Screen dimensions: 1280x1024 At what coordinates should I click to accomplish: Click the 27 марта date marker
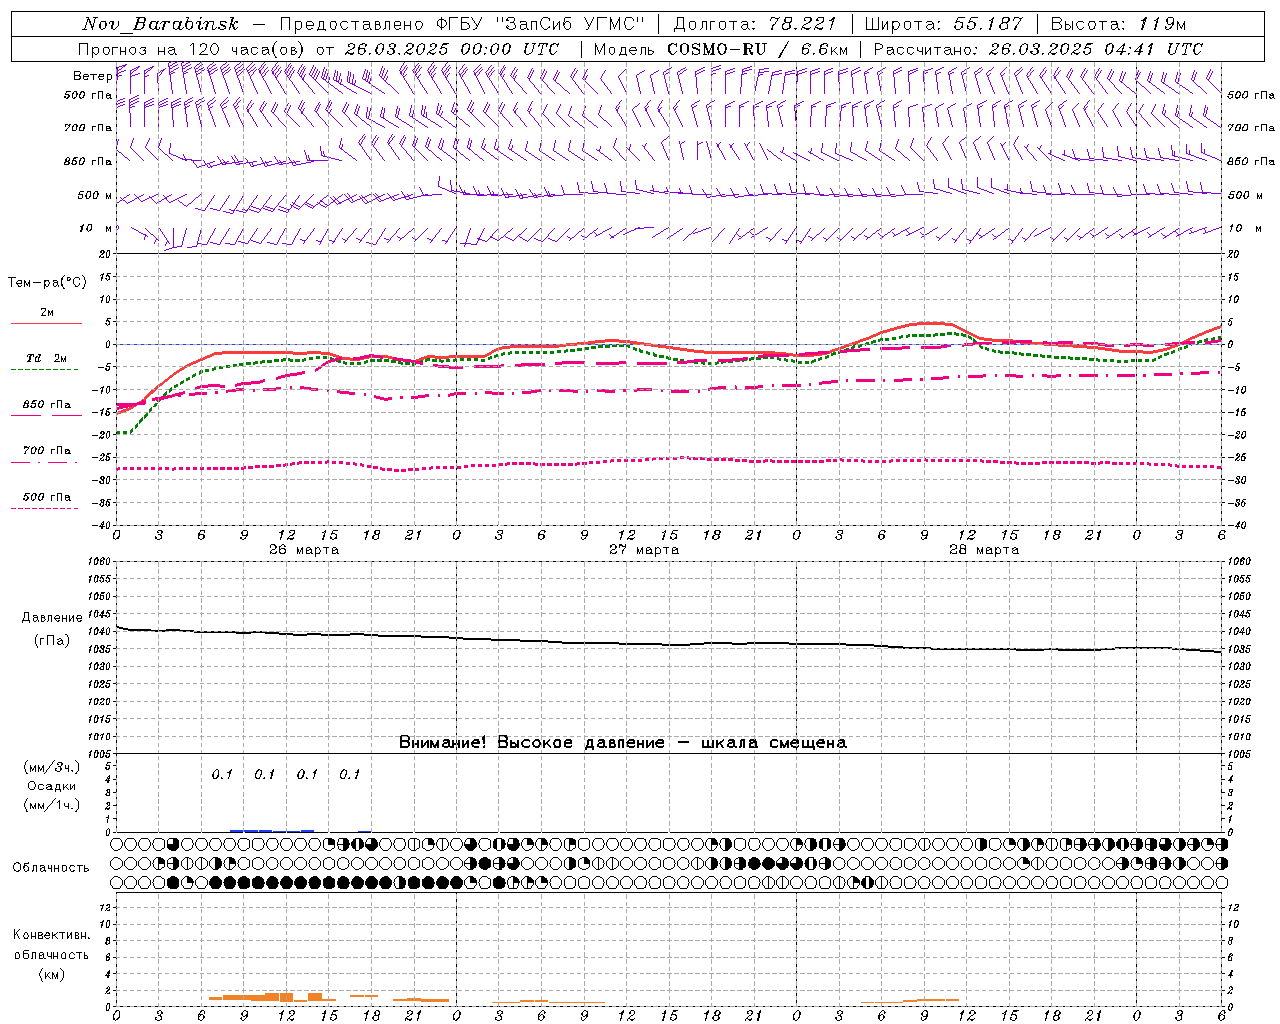point(644,550)
